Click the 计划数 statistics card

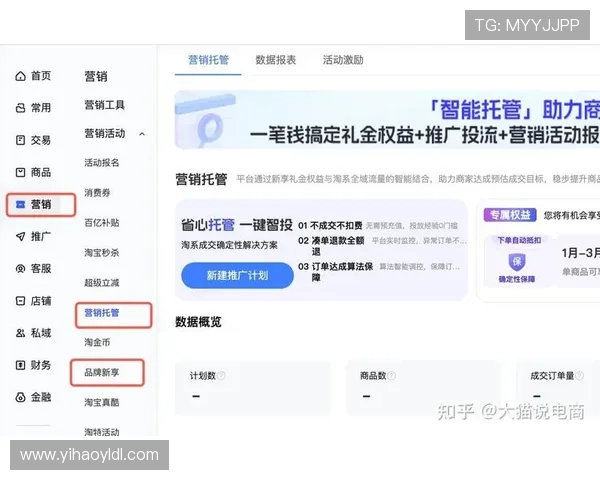coord(253,388)
